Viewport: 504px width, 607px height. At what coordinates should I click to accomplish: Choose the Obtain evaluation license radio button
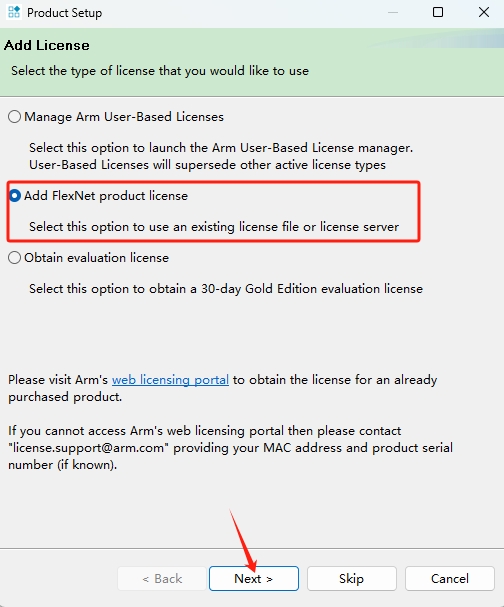tap(14, 257)
